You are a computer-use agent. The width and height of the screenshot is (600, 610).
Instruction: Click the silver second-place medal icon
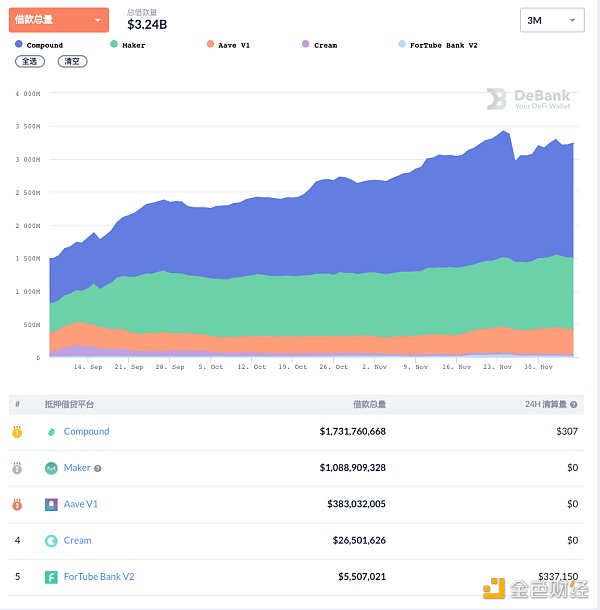(17, 468)
